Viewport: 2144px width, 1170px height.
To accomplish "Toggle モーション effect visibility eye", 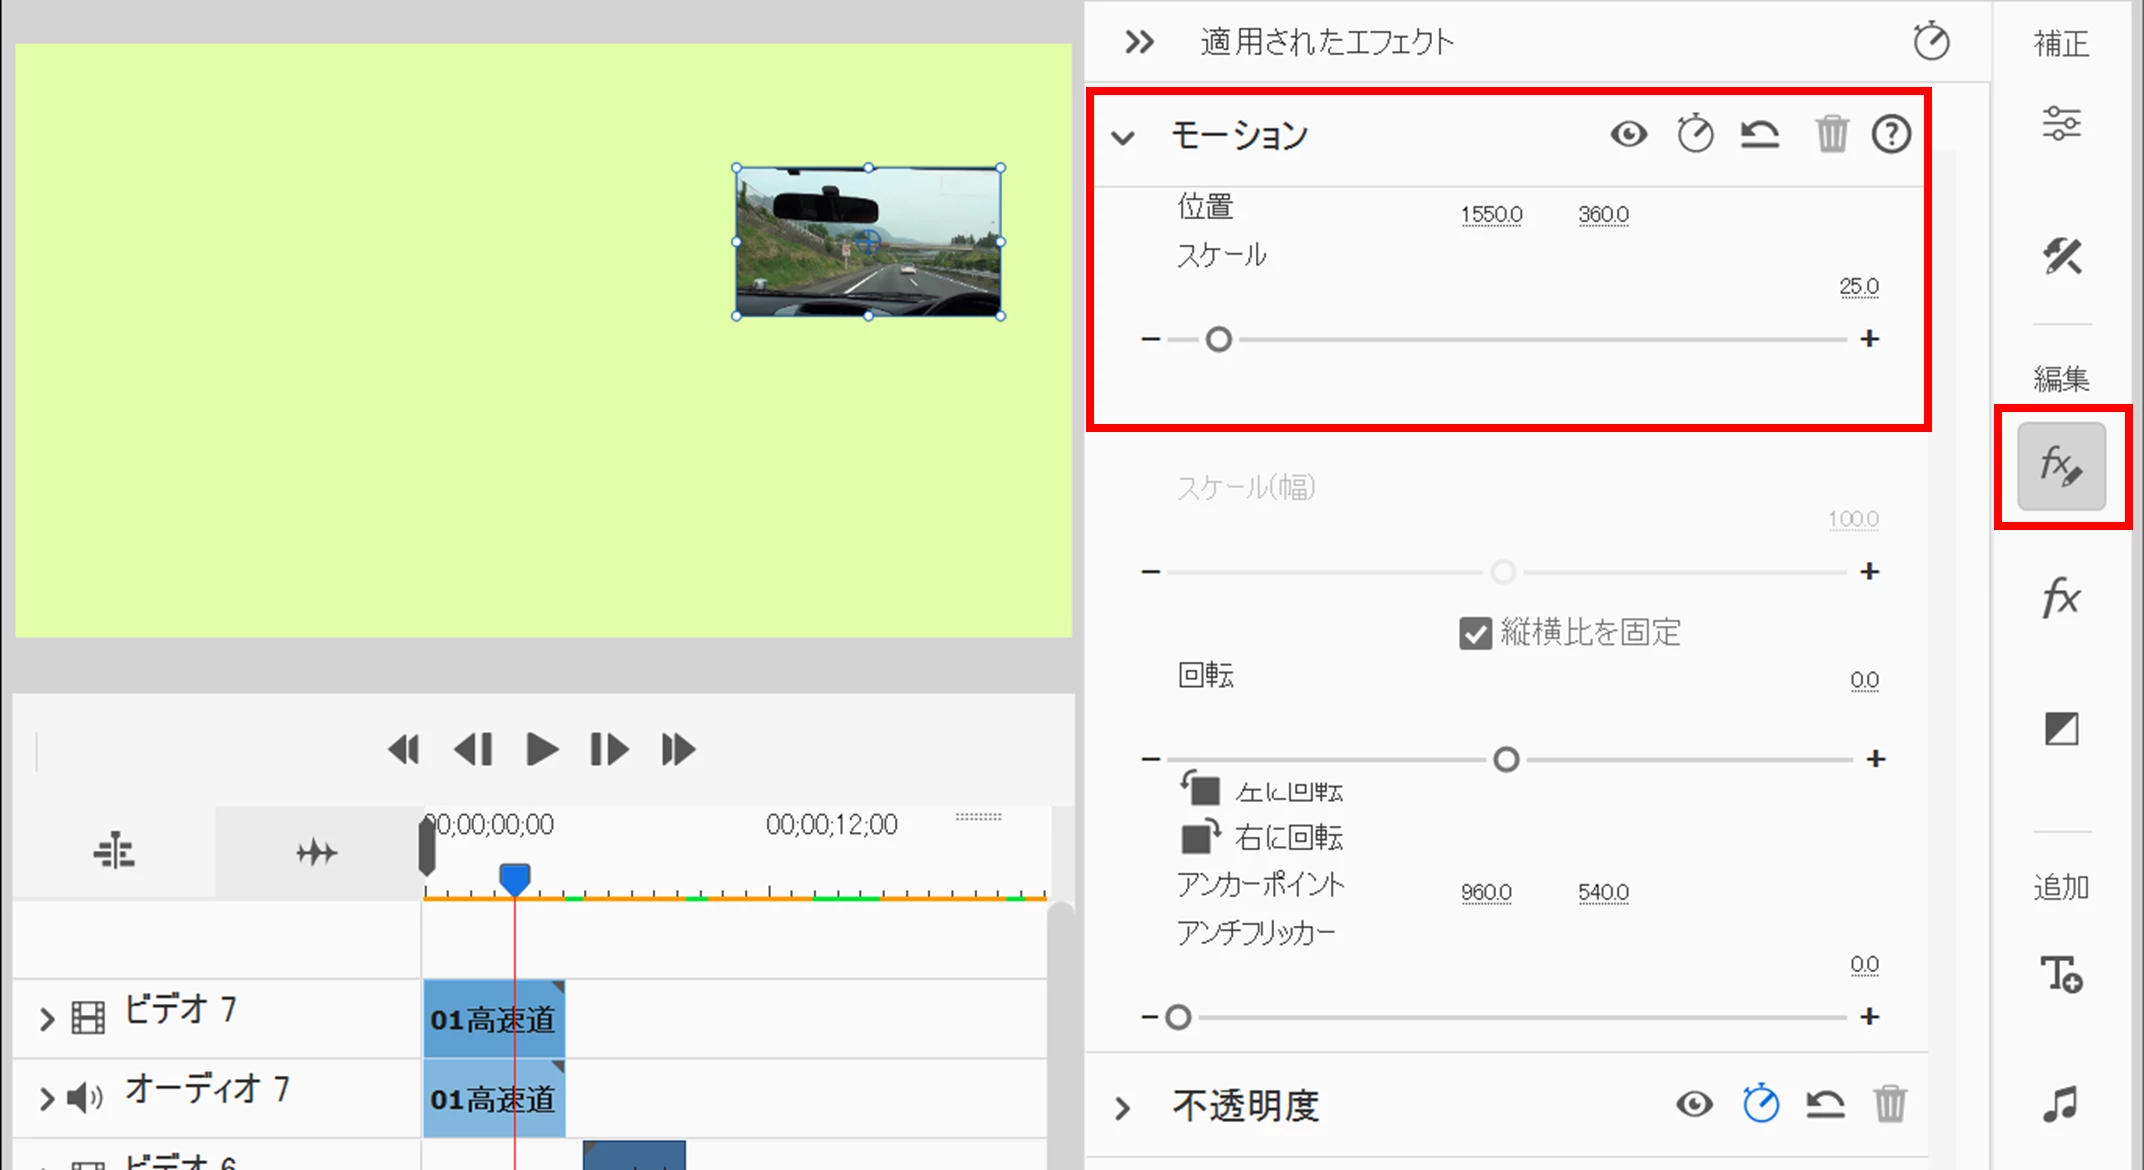I will point(1629,134).
